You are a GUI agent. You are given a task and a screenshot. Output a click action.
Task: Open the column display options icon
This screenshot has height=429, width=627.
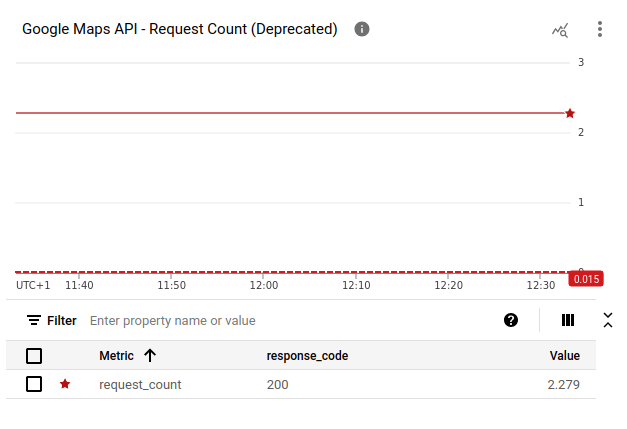[x=568, y=320]
